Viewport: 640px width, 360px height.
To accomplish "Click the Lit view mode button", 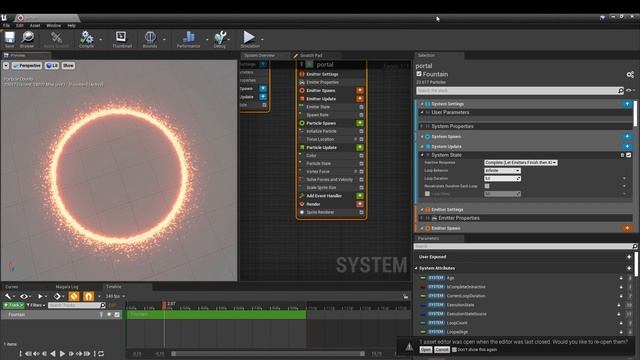I will tap(52, 65).
